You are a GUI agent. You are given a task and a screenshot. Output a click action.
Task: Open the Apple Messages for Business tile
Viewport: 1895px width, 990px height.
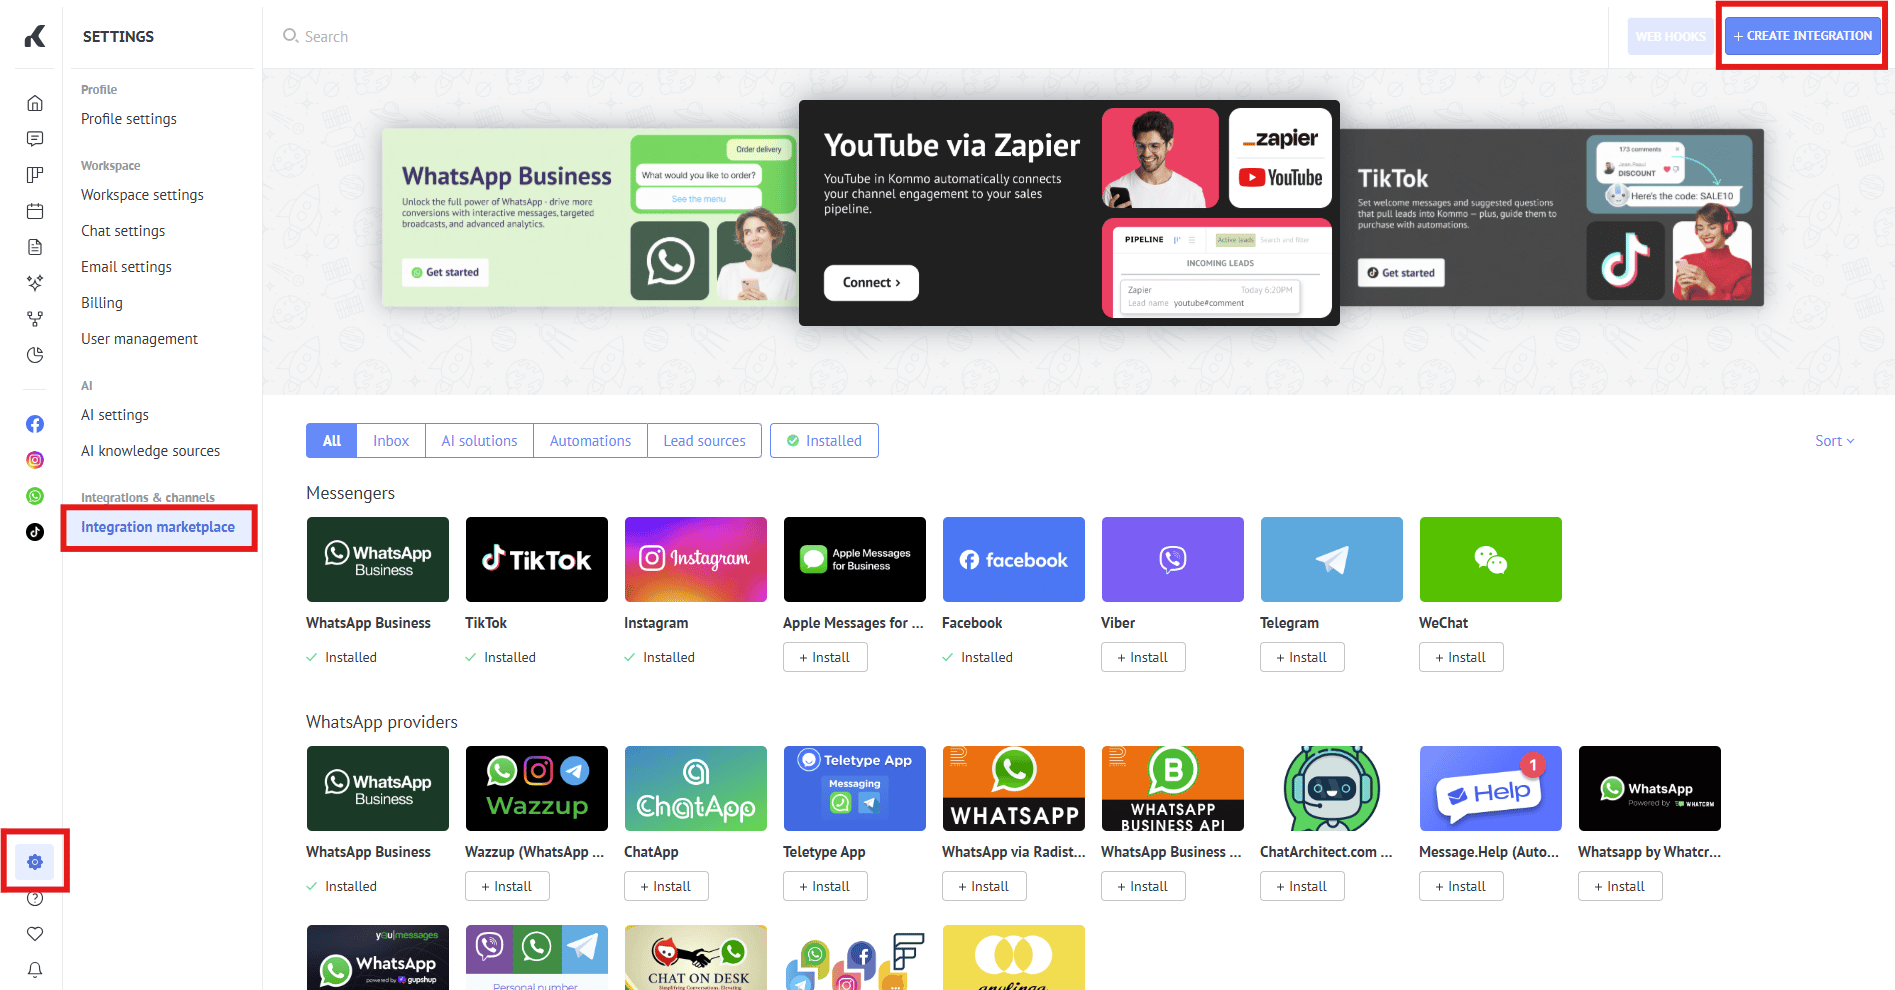point(854,559)
